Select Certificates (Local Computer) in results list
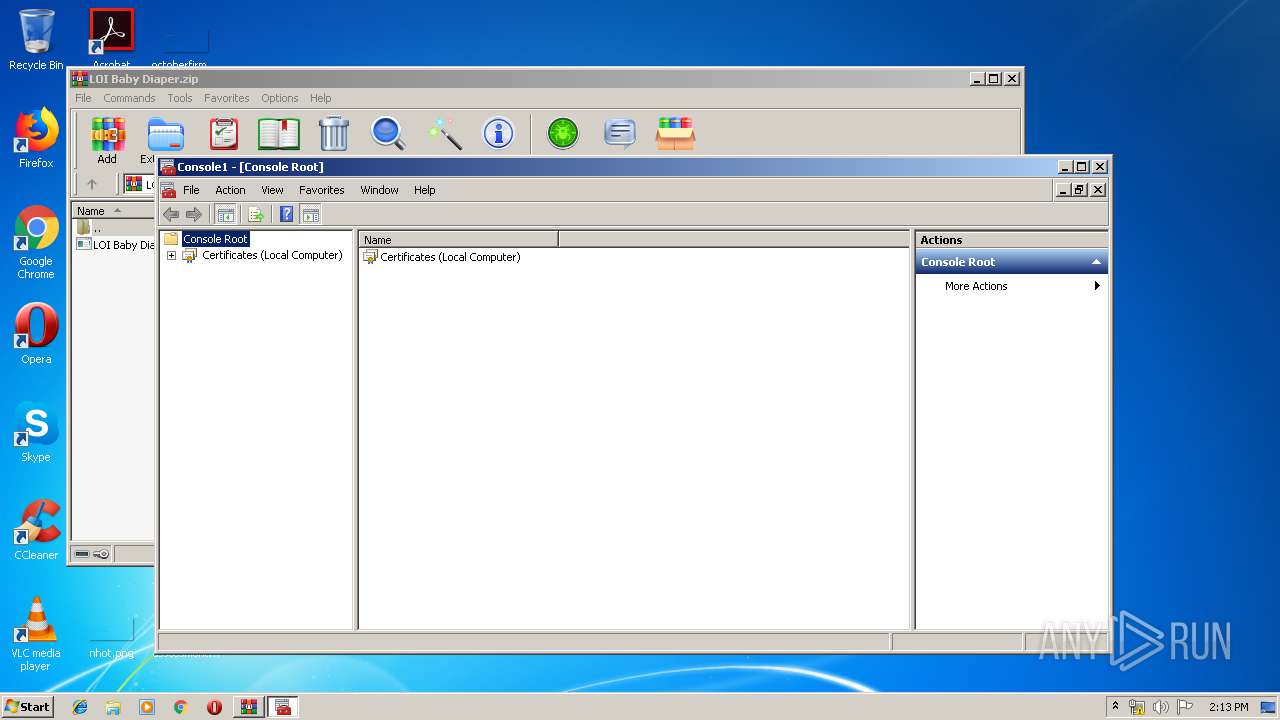 click(x=450, y=257)
